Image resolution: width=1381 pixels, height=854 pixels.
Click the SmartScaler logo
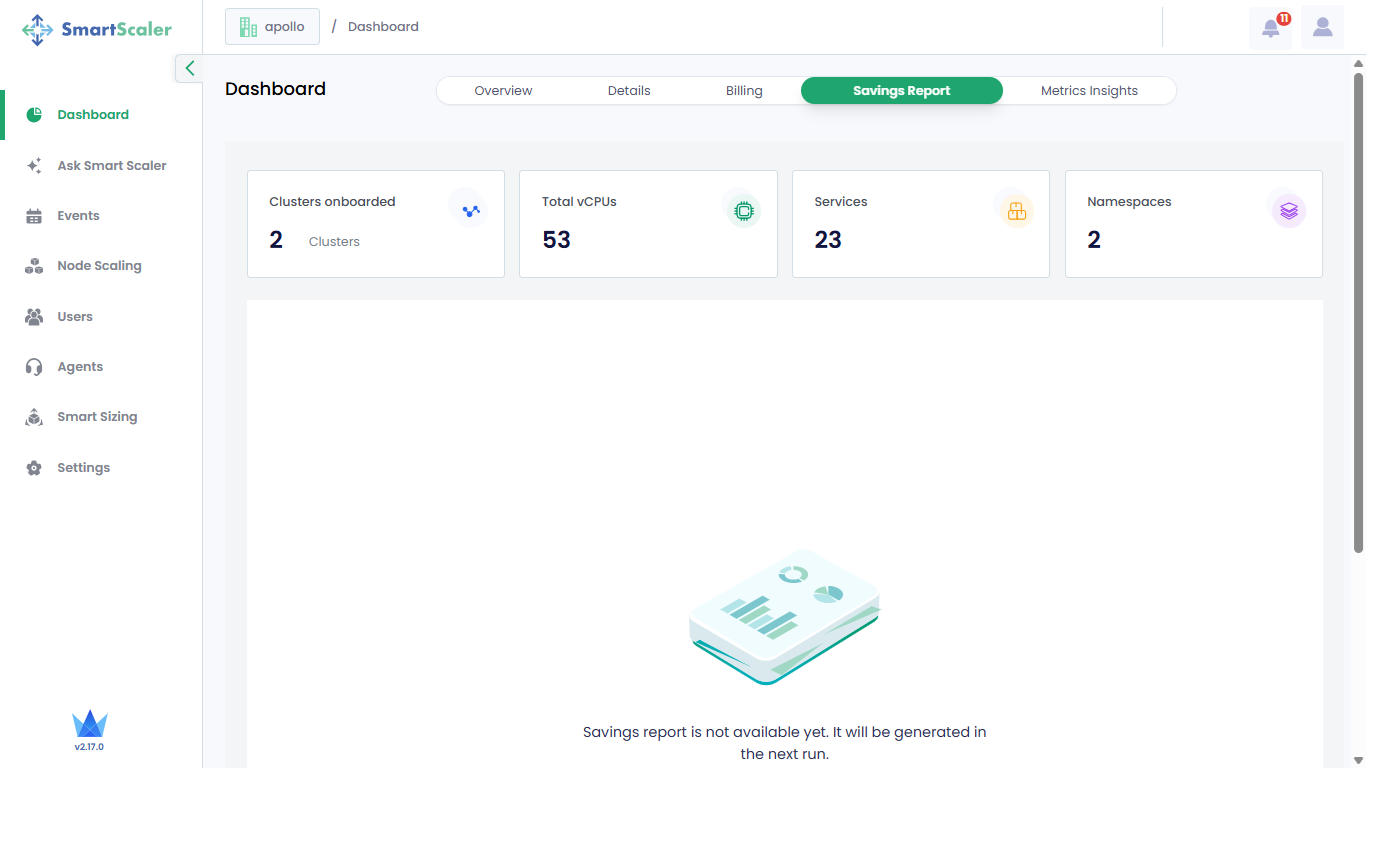97,29
